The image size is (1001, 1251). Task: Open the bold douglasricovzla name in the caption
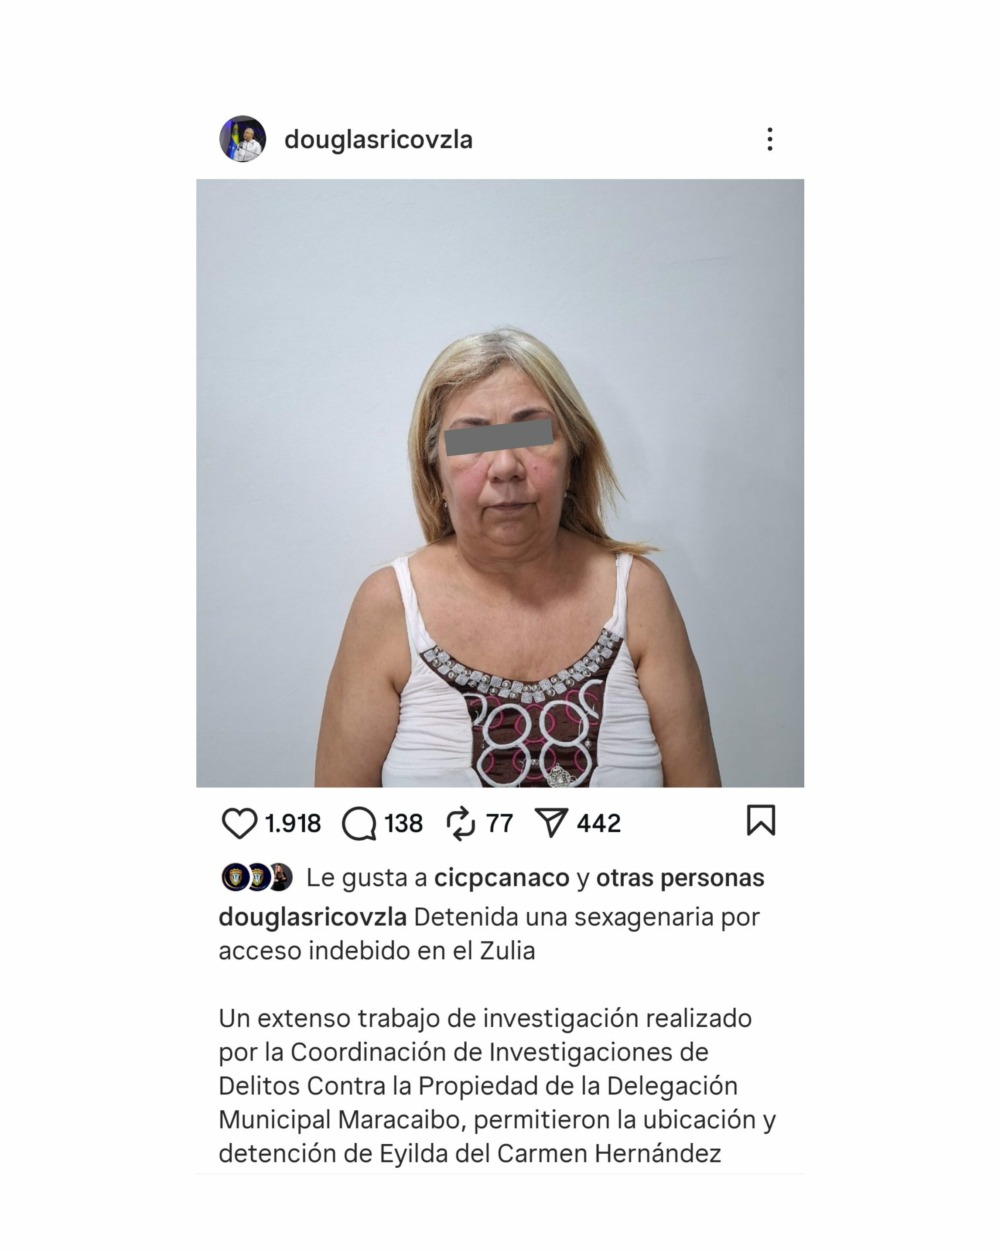tap(312, 917)
